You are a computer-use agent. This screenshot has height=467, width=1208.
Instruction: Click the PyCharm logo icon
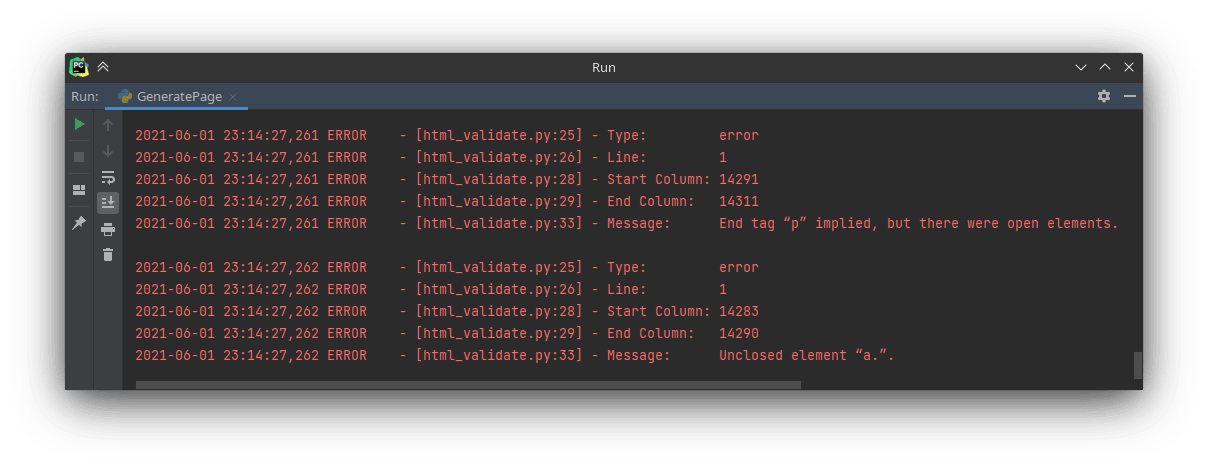point(79,67)
